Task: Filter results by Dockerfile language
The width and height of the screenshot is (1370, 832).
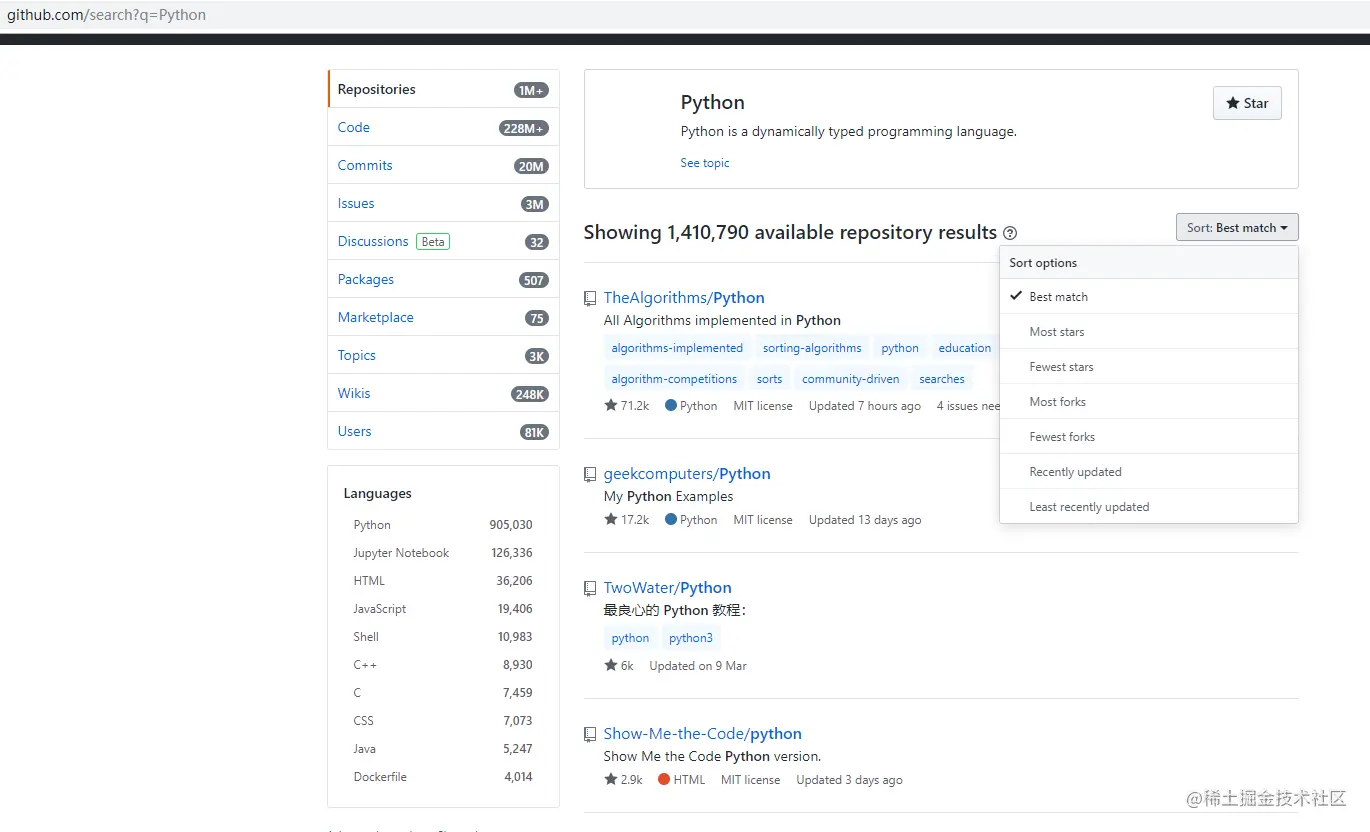Action: pyautogui.click(x=443, y=777)
